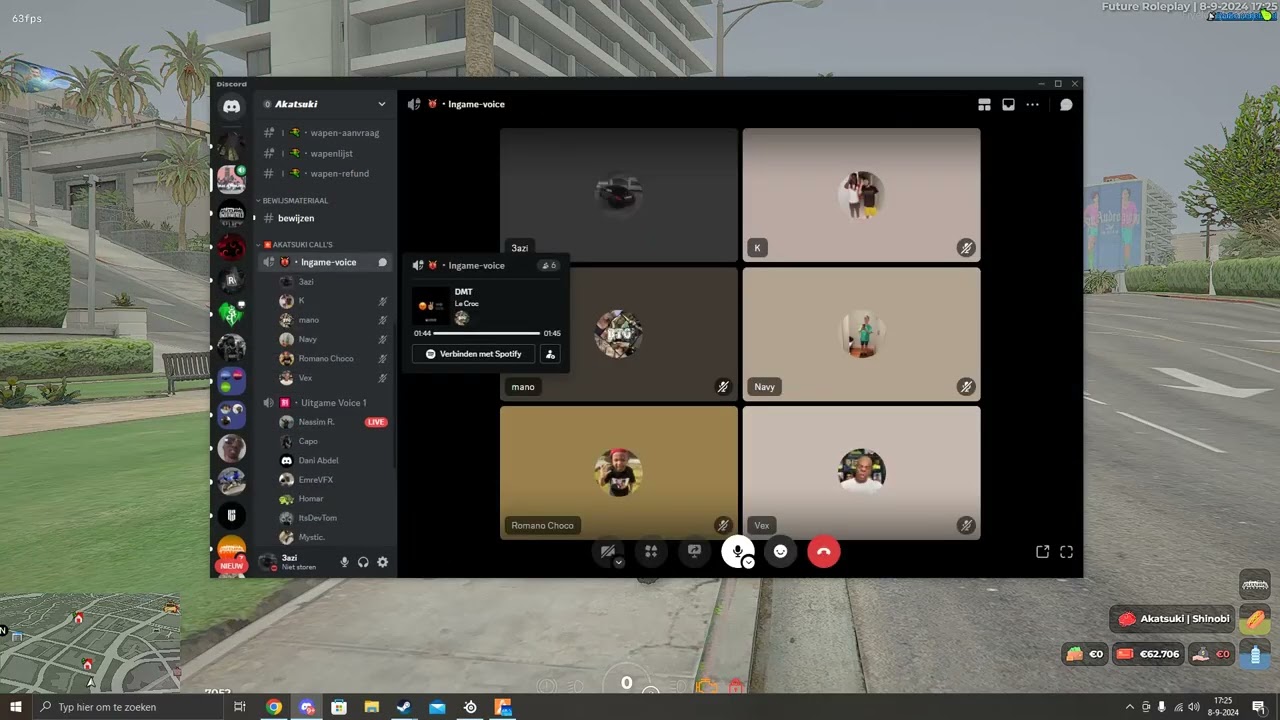Disconnect from call red button

tap(824, 551)
